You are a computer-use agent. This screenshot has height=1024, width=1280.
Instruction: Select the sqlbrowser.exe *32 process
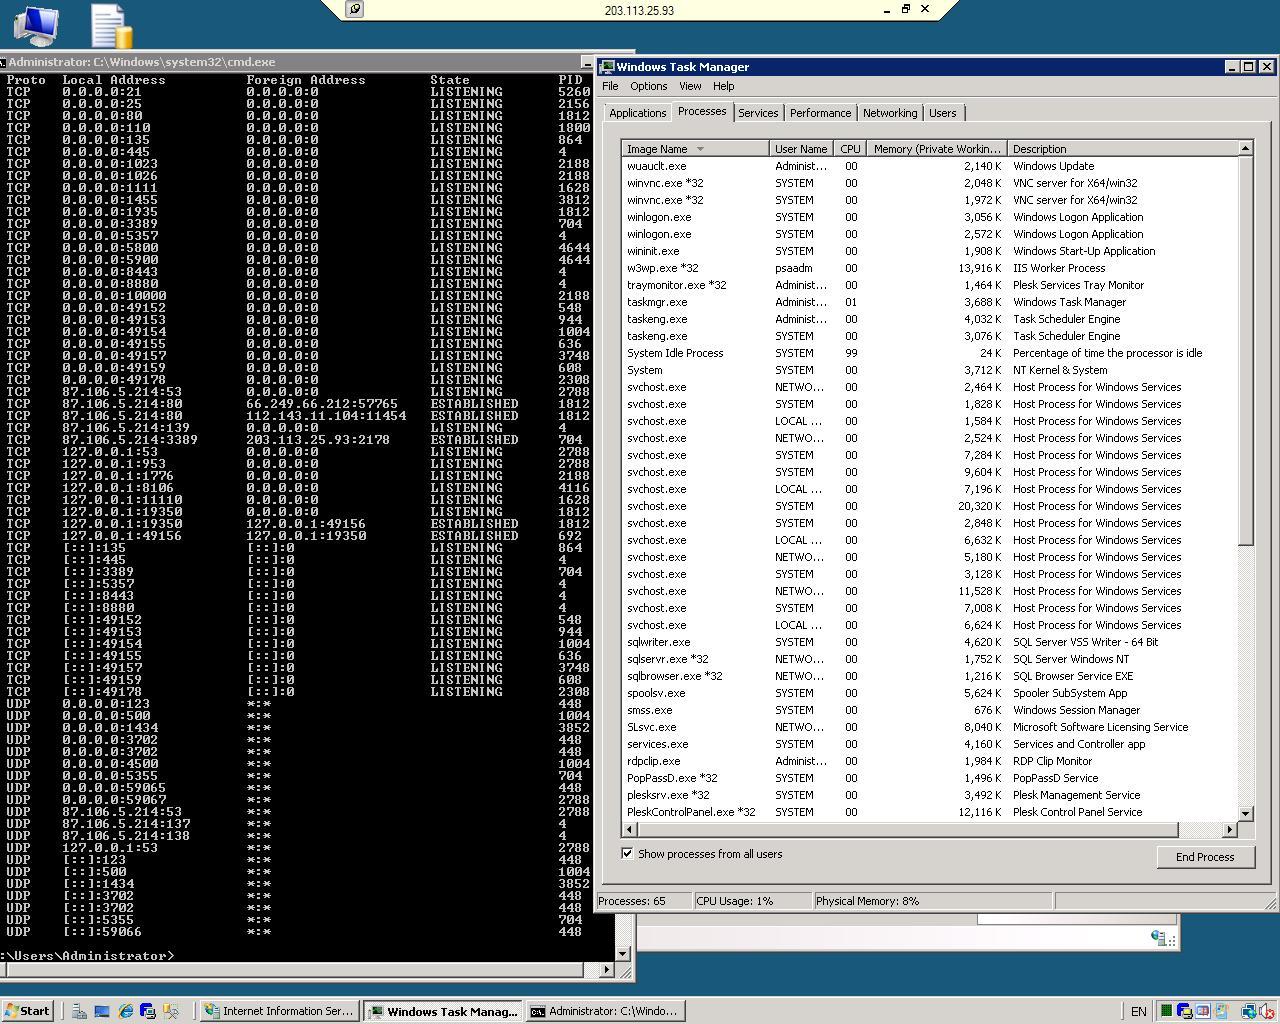(929, 676)
